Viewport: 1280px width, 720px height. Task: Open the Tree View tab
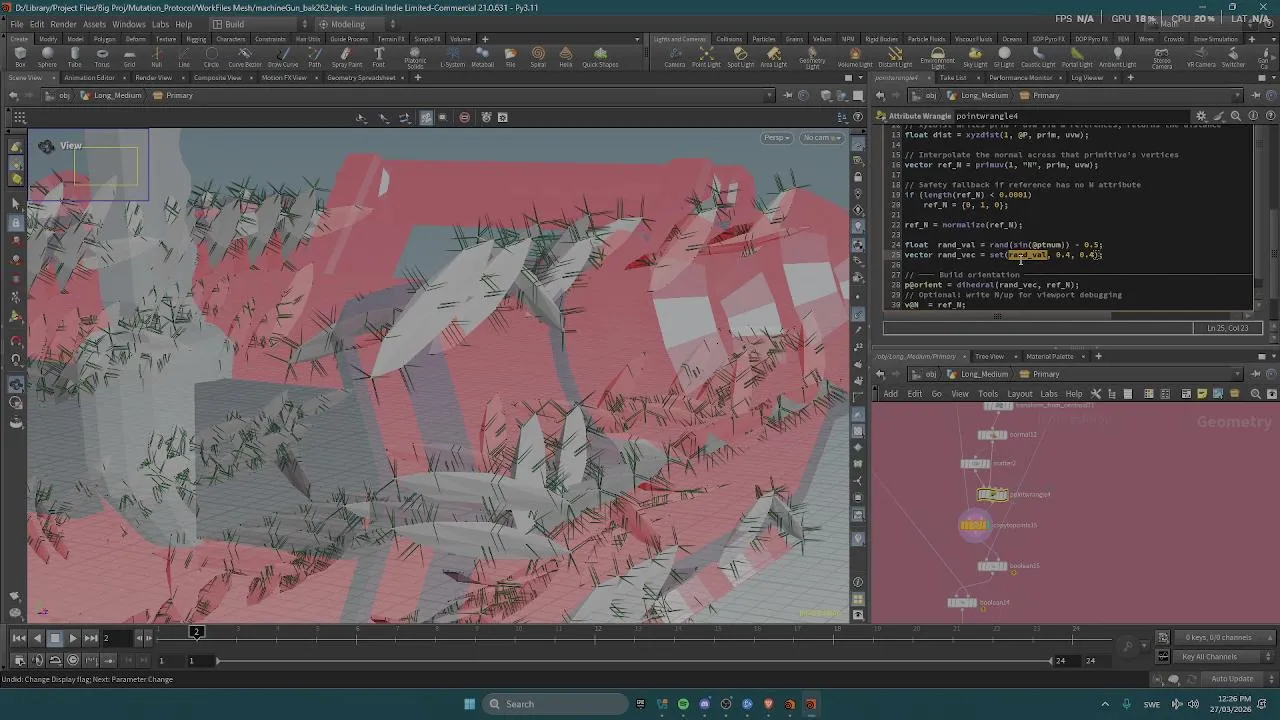(x=988, y=356)
